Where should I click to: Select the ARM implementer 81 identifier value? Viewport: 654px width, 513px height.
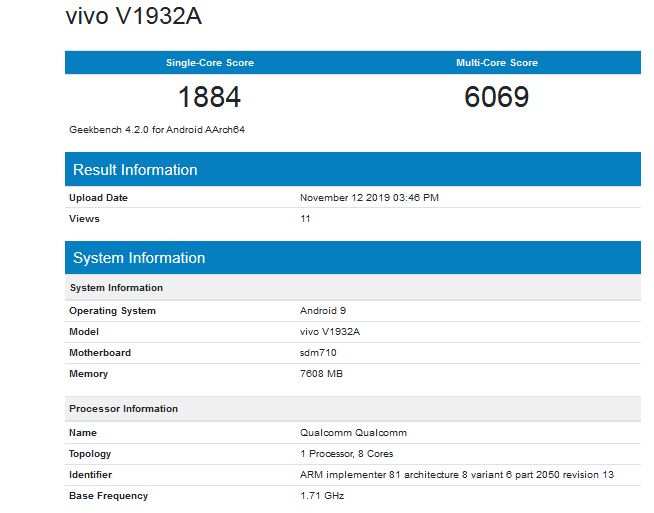click(457, 475)
